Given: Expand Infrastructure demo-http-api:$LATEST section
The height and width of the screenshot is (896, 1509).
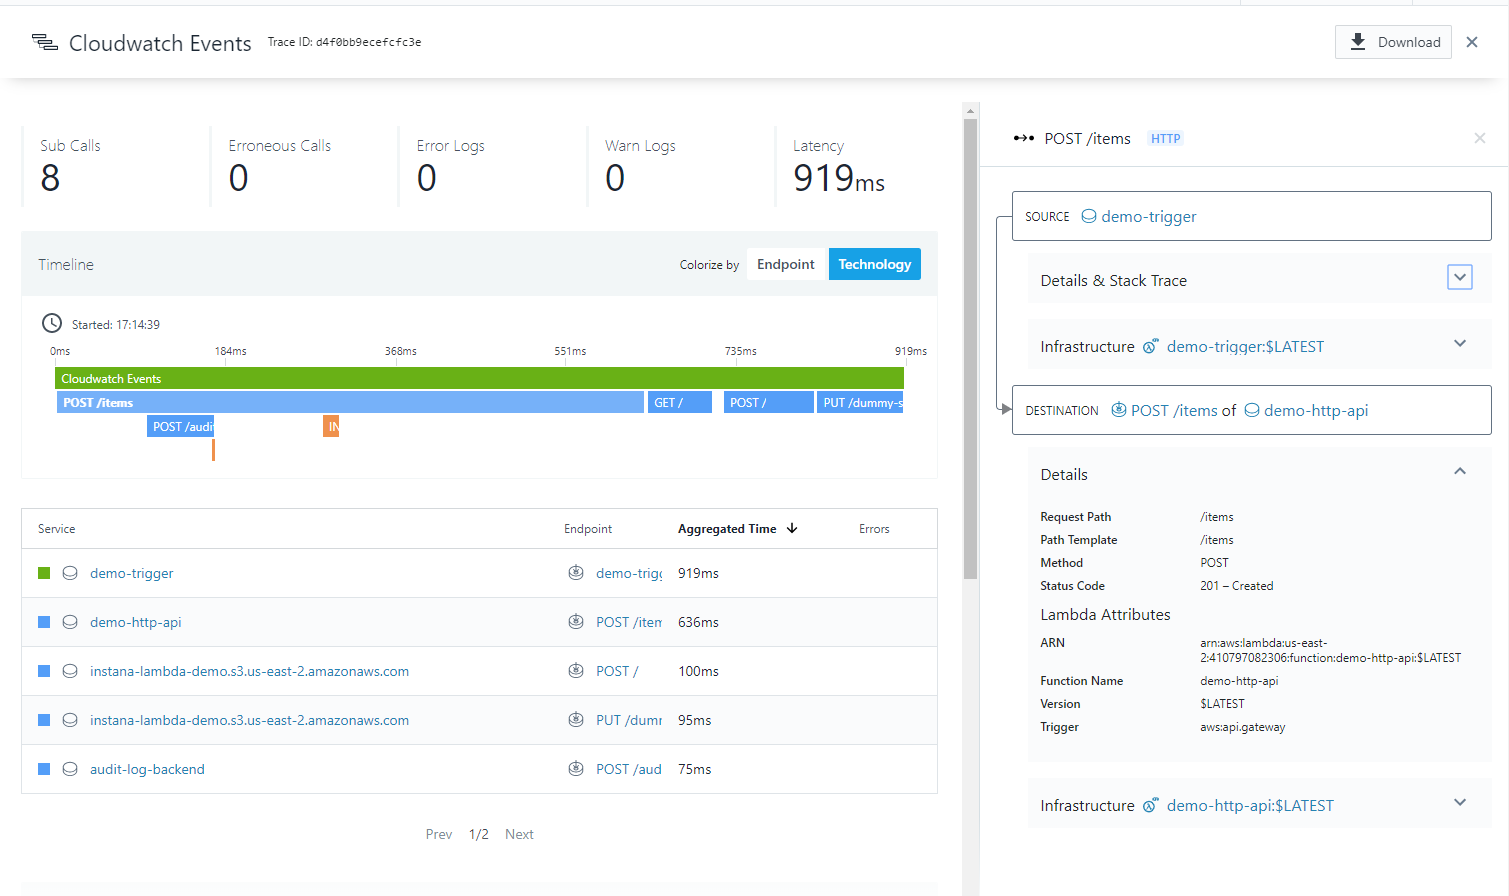Looking at the screenshot, I should click(x=1460, y=802).
